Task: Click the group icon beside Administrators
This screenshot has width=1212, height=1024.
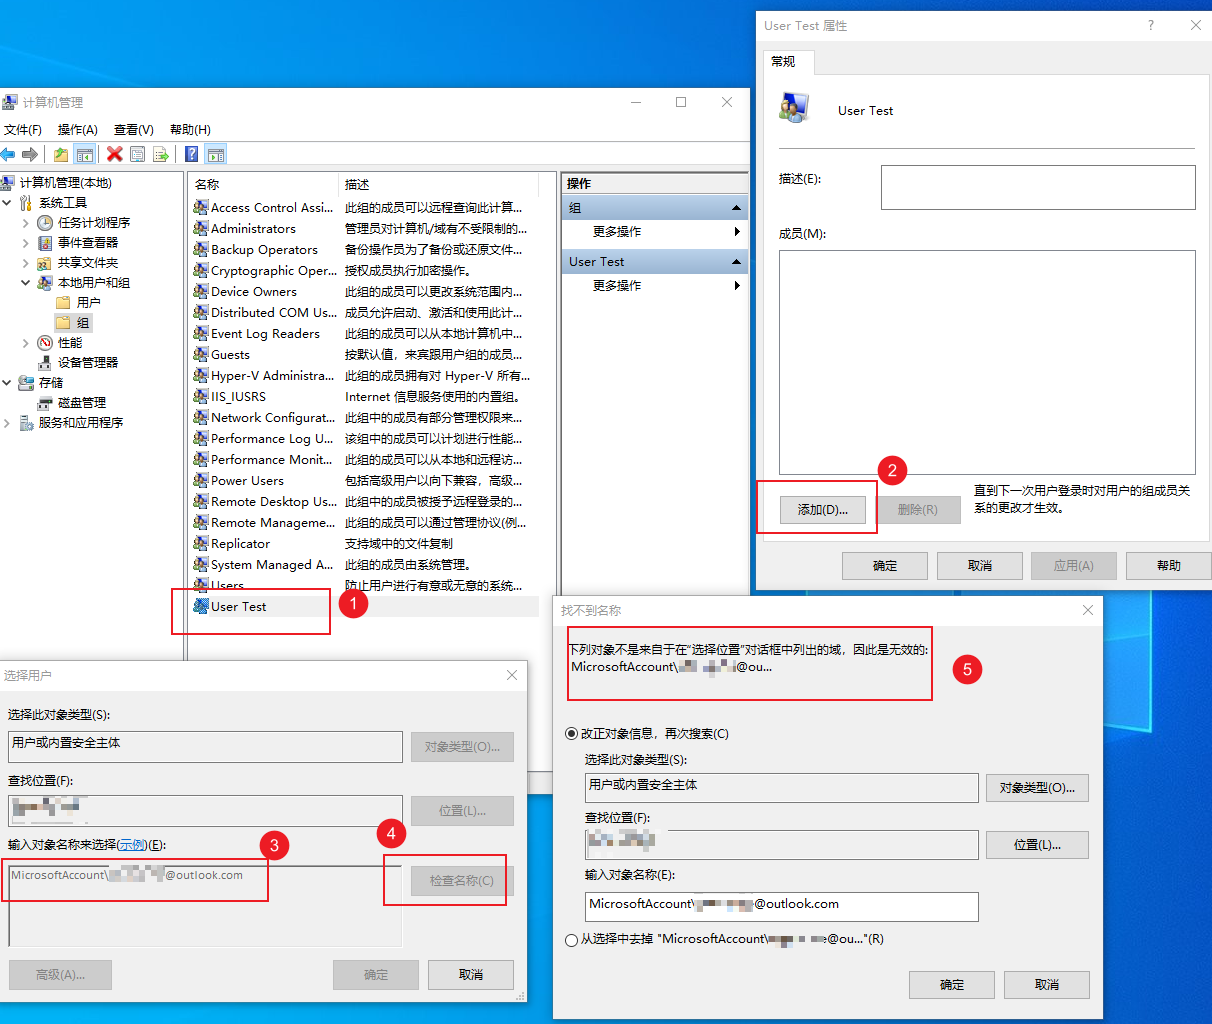Action: pyautogui.click(x=201, y=229)
